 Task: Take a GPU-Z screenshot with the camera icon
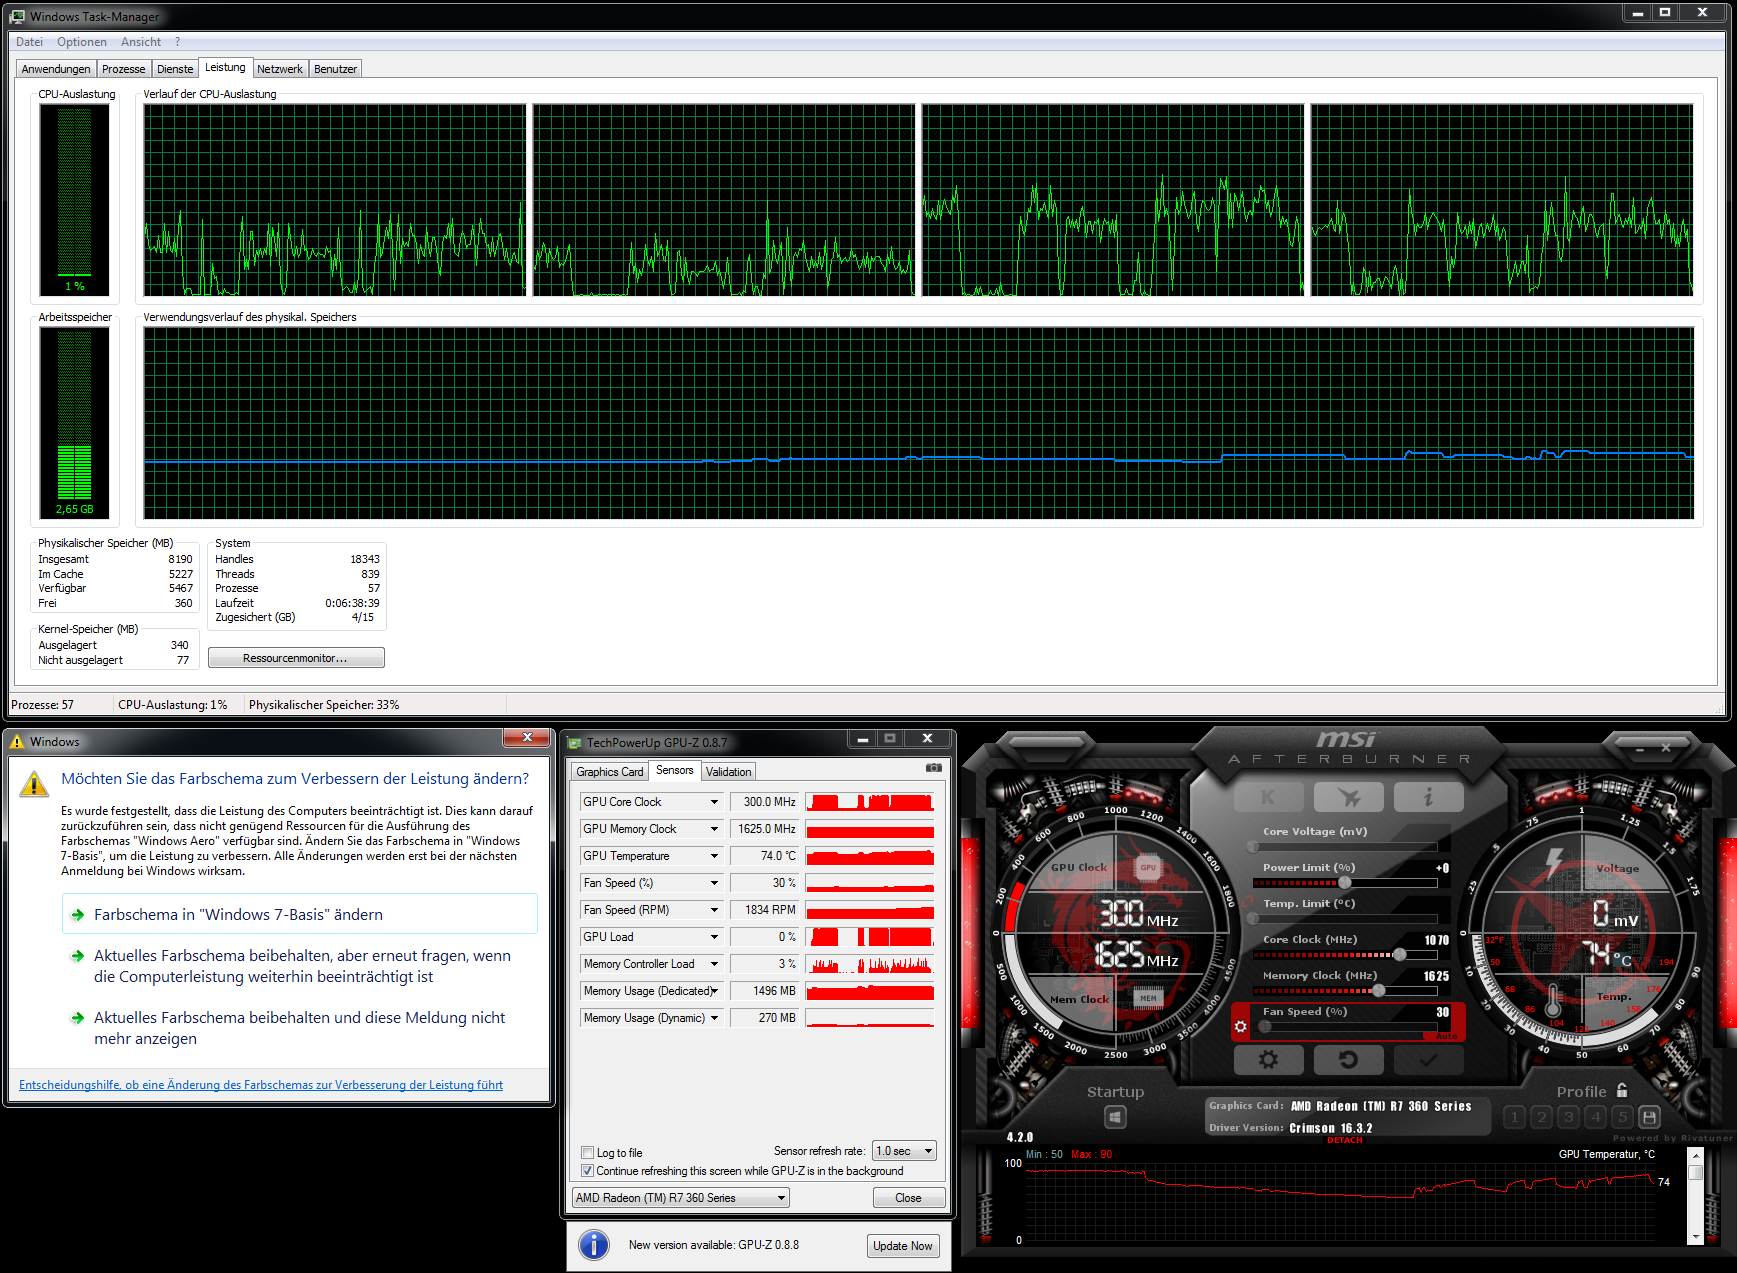coord(934,768)
